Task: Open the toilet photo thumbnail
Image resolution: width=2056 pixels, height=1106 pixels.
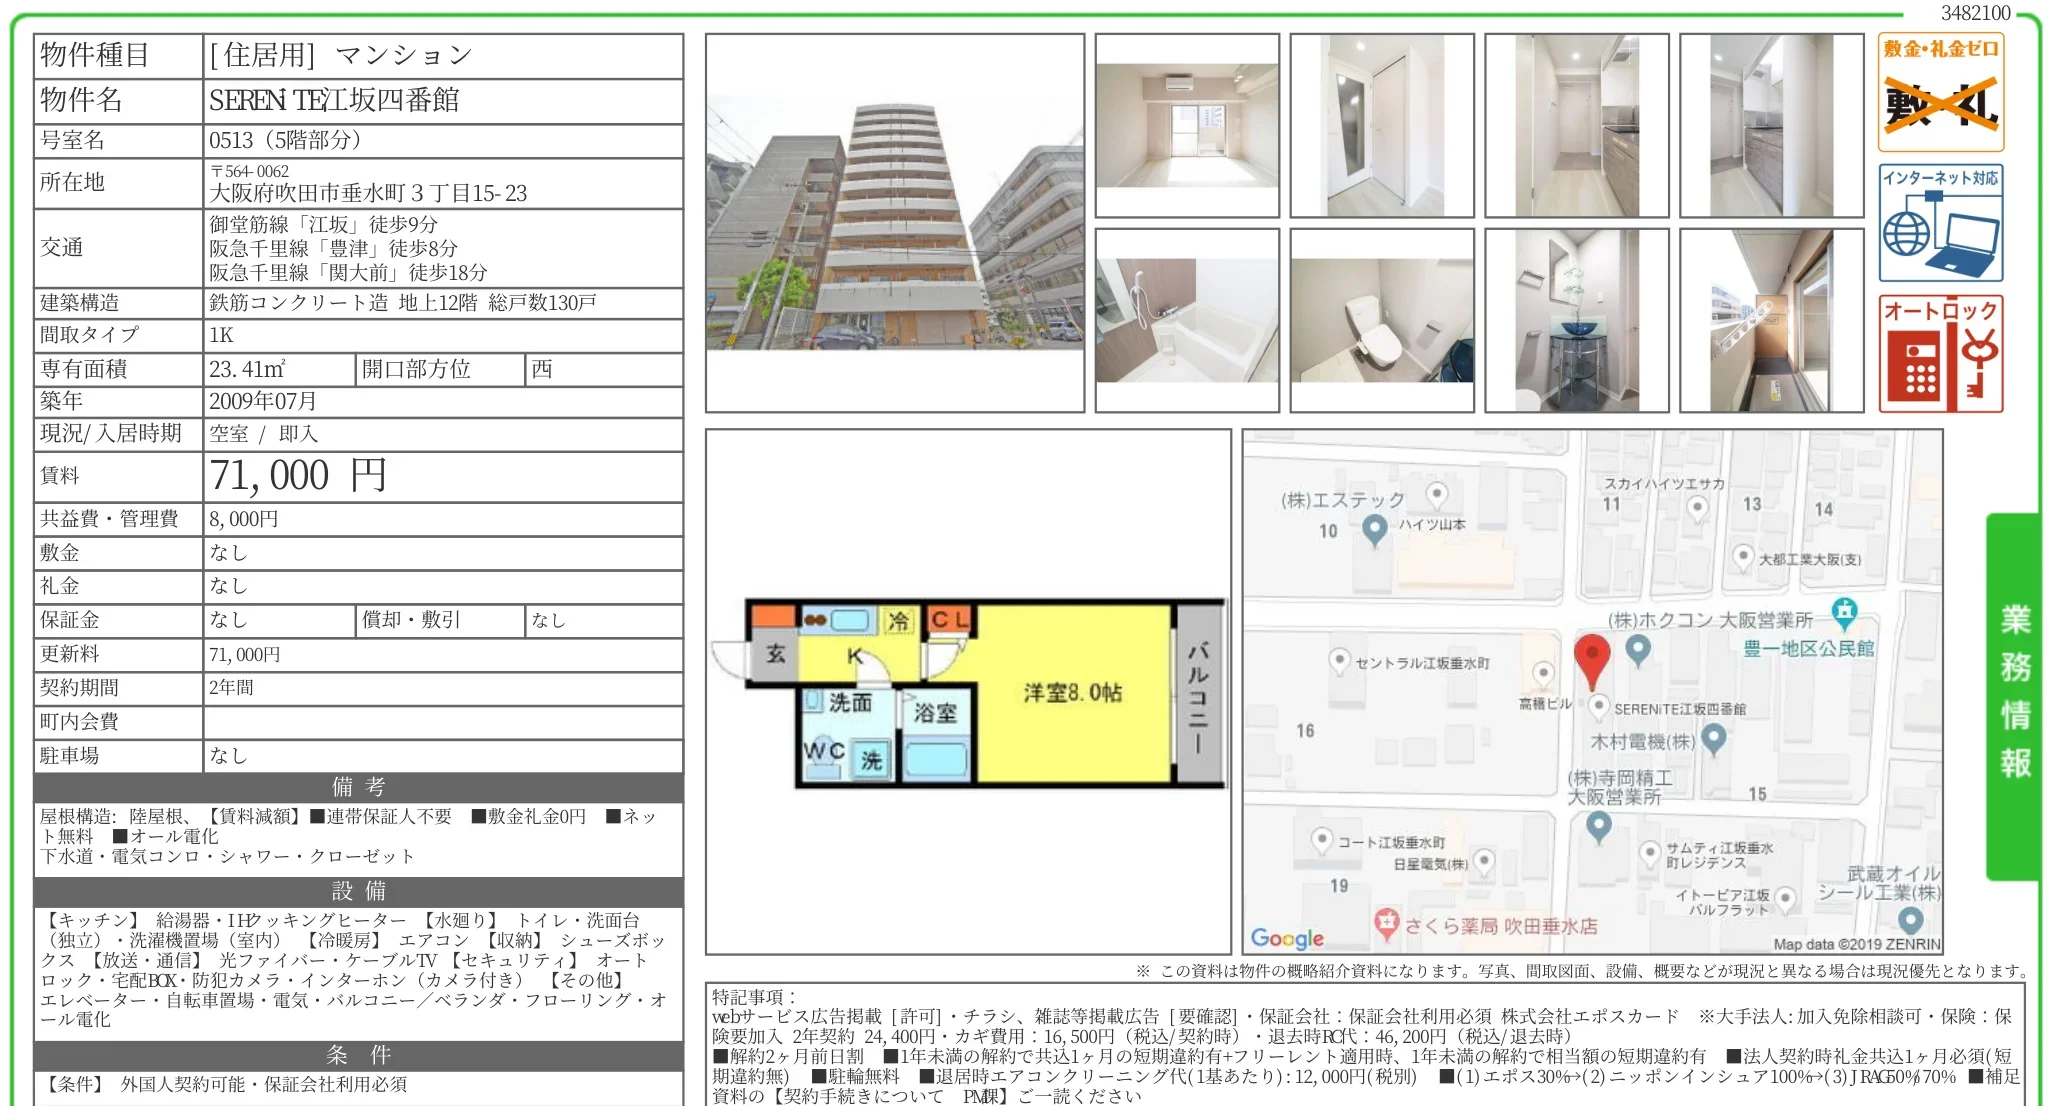Action: click(x=1382, y=320)
